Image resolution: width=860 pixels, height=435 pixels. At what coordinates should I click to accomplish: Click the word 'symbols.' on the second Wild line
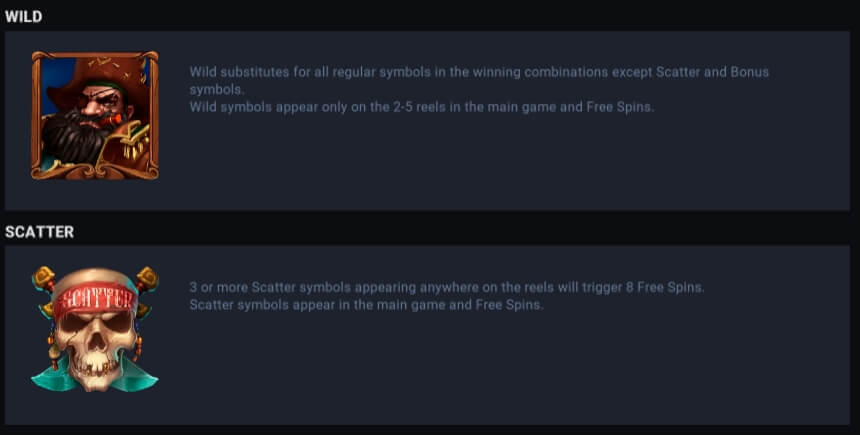coord(217,89)
